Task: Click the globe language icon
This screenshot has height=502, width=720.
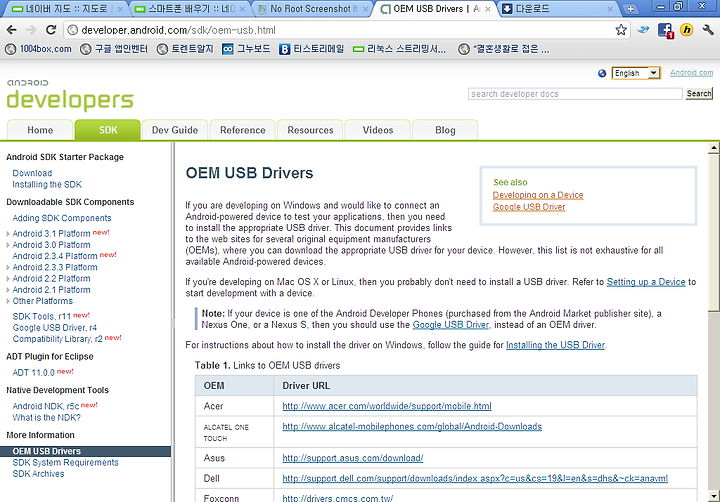Action: [x=602, y=73]
